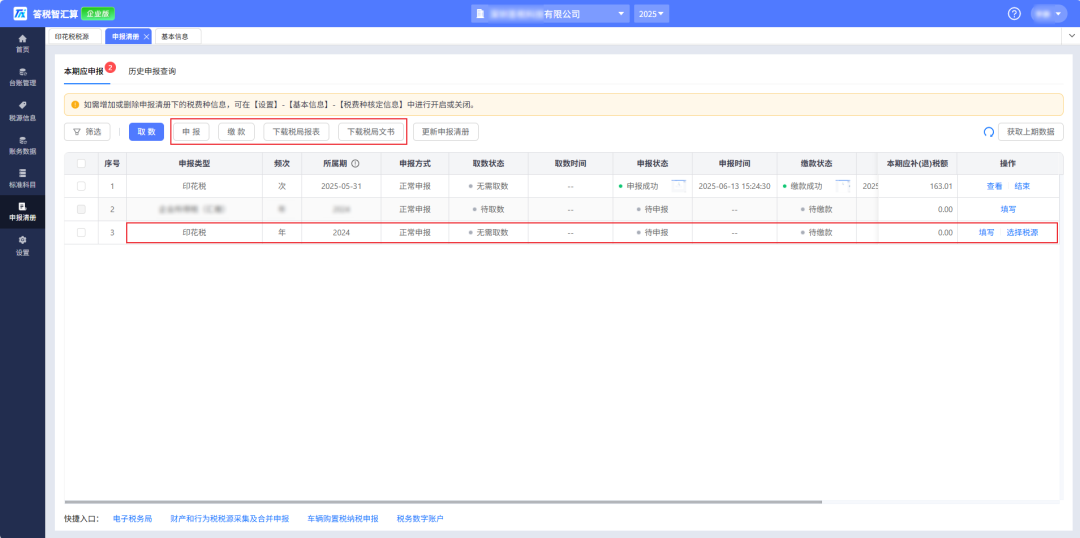Click 印花税 cell in row 3
This screenshot has width=1080, height=538.
[x=194, y=233]
